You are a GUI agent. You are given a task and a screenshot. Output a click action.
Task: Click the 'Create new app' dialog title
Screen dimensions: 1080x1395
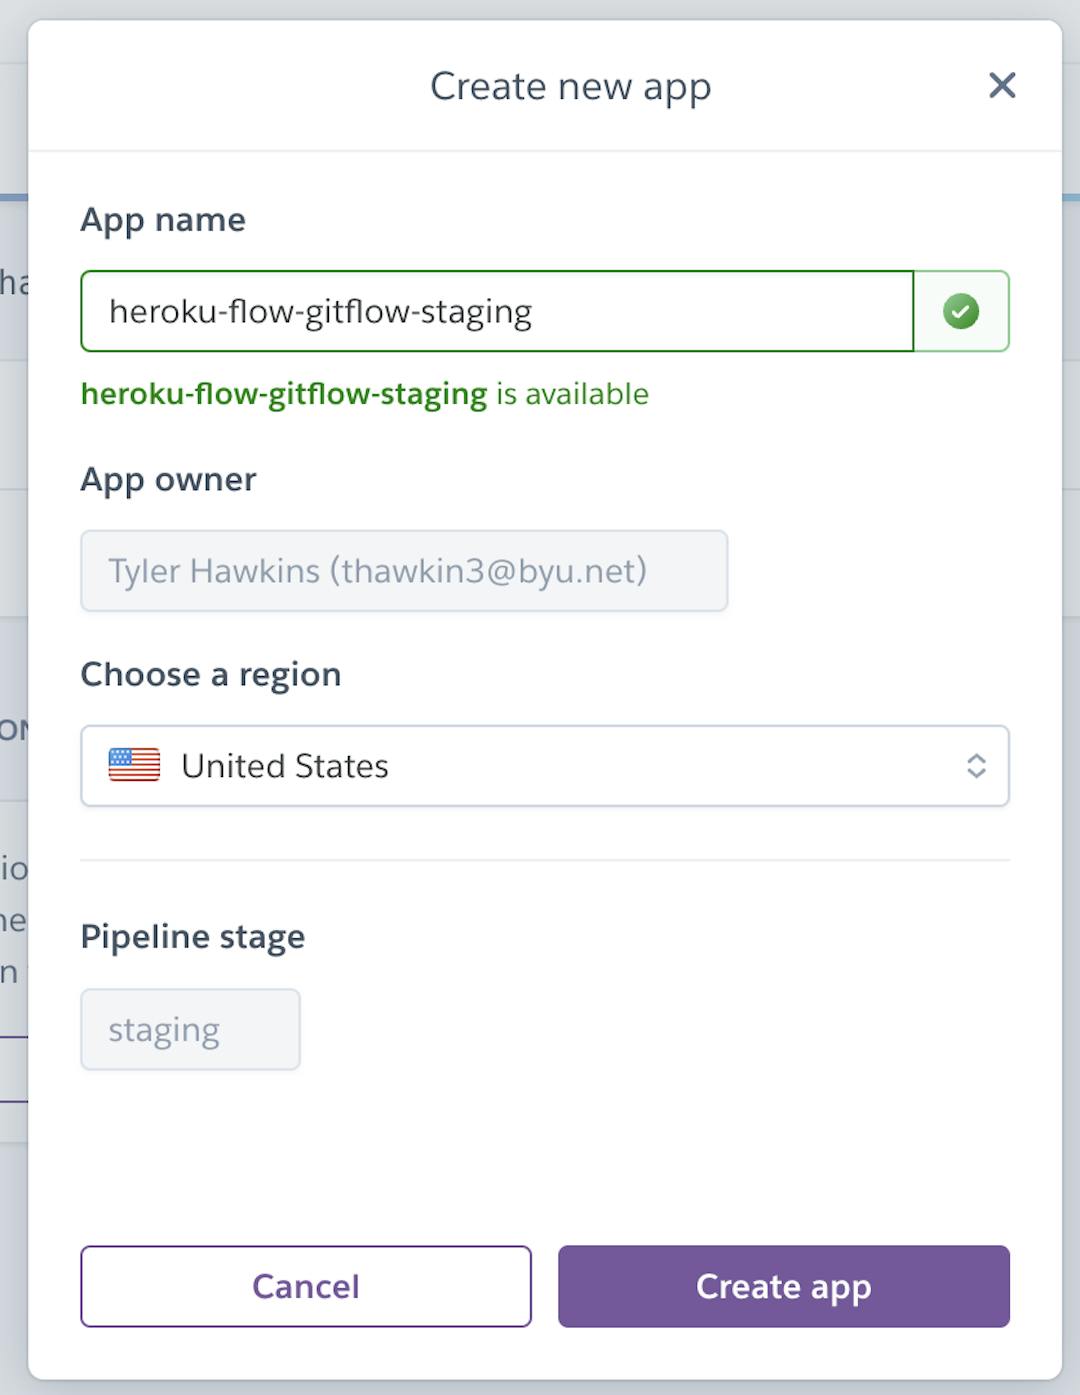click(x=570, y=87)
